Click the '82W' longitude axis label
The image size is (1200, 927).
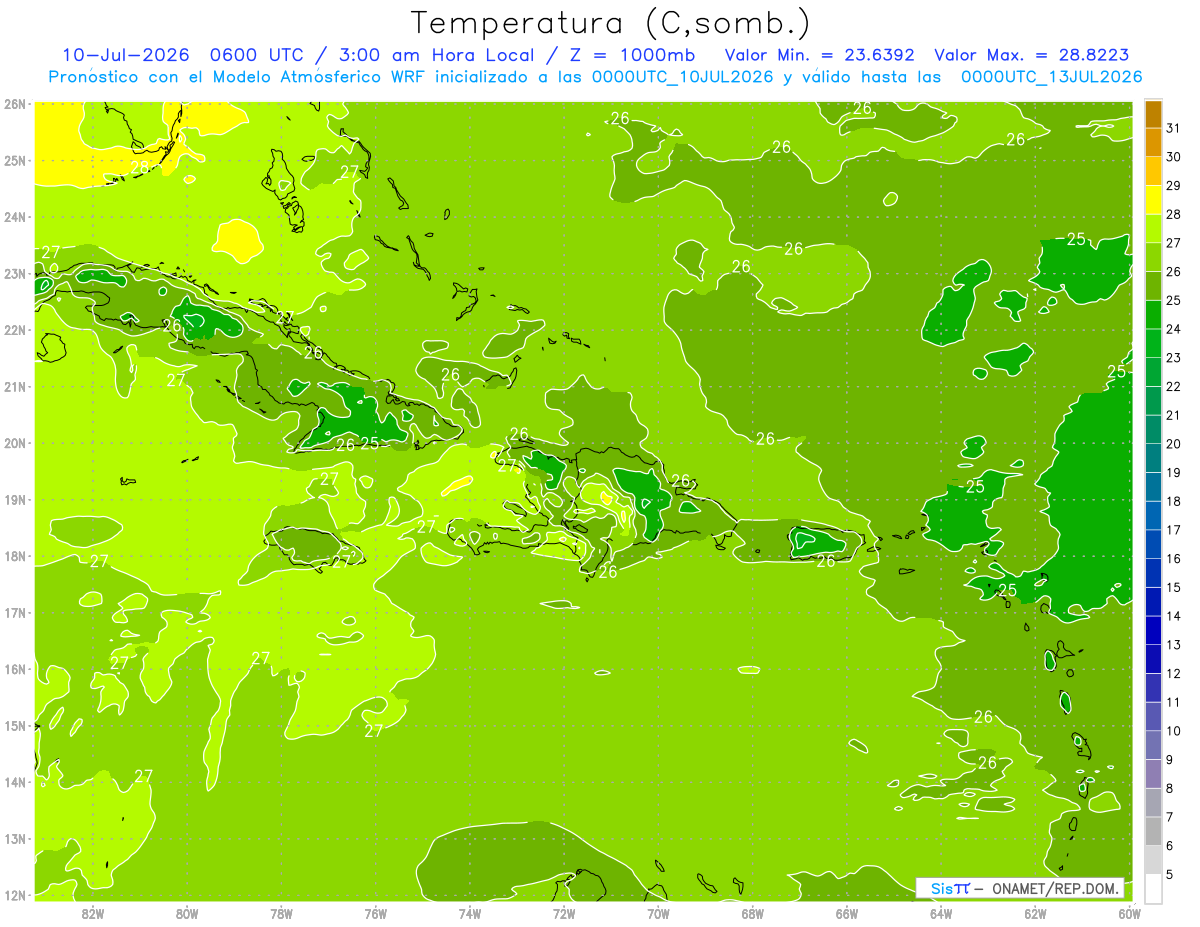tap(93, 913)
